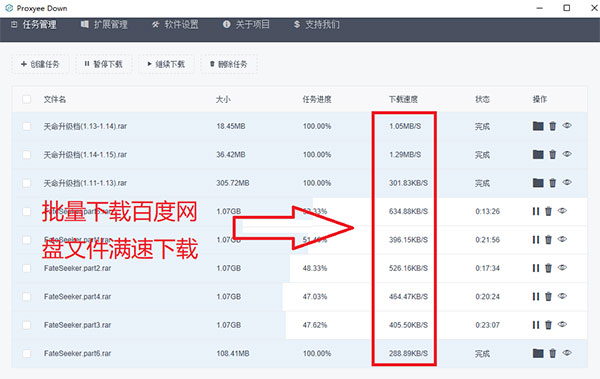Click the 状态 column header
The width and height of the screenshot is (600, 379).
483,100
